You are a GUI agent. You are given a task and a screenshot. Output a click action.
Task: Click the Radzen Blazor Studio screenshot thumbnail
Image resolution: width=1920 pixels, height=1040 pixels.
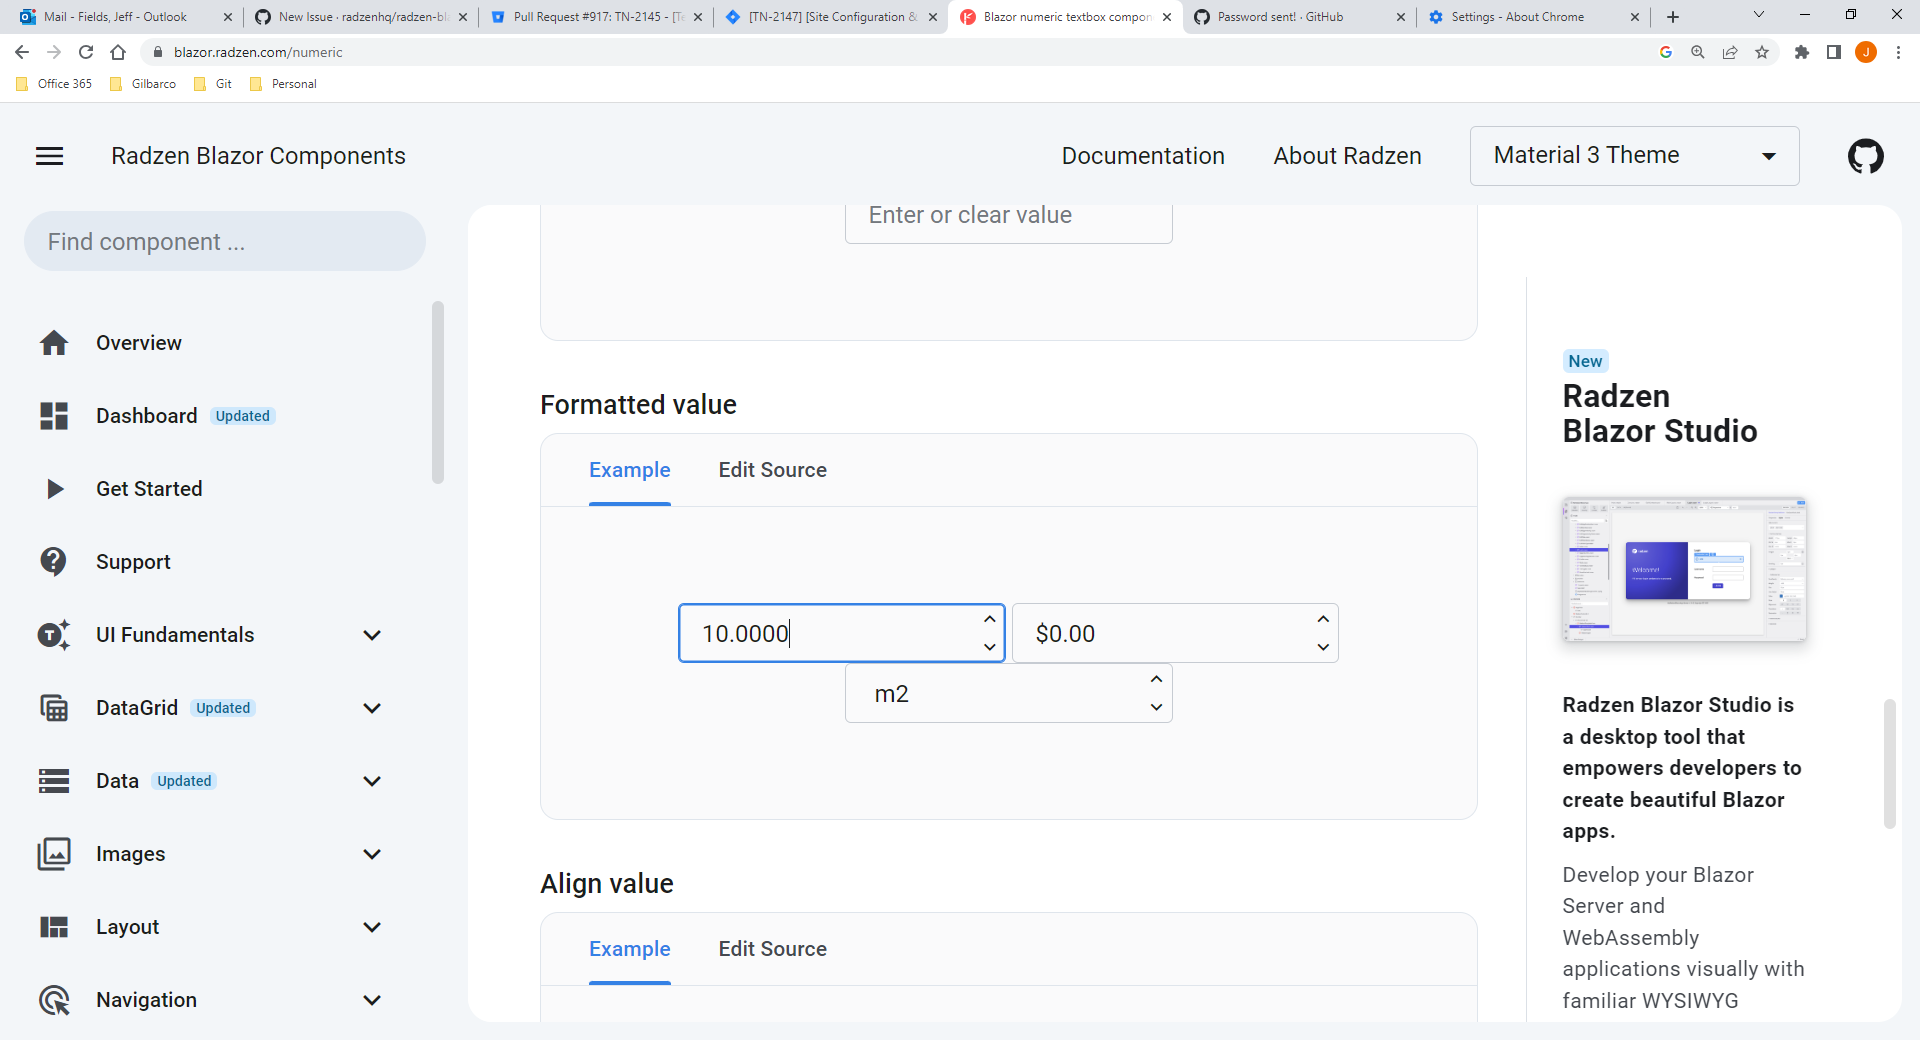[x=1684, y=569]
